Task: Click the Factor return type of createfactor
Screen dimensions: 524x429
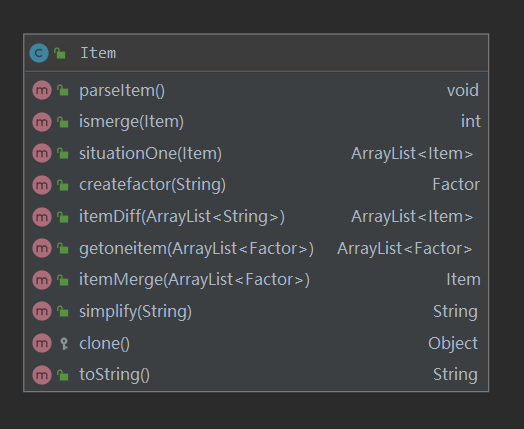Action: point(456,184)
